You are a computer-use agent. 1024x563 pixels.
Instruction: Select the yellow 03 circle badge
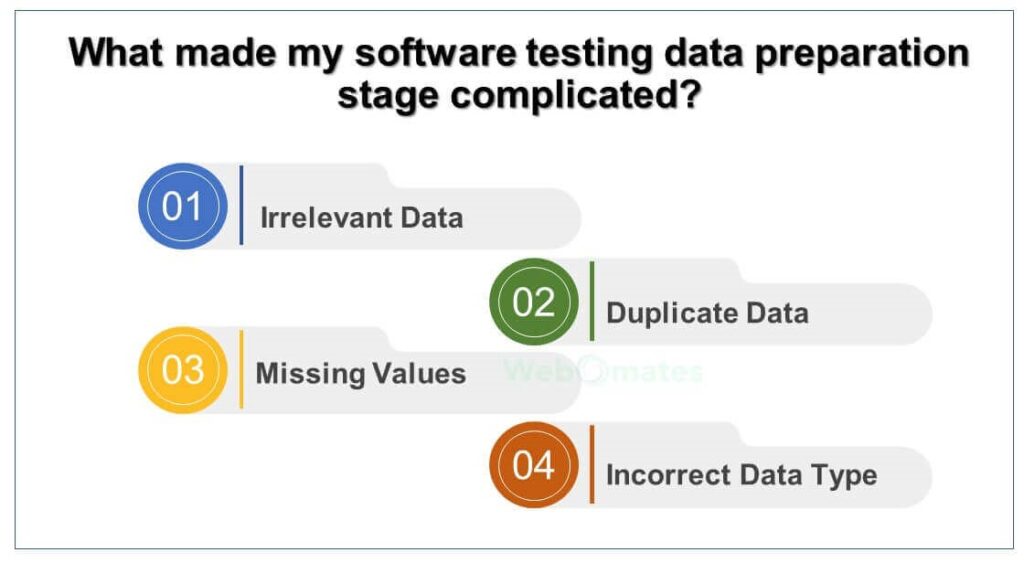183,370
